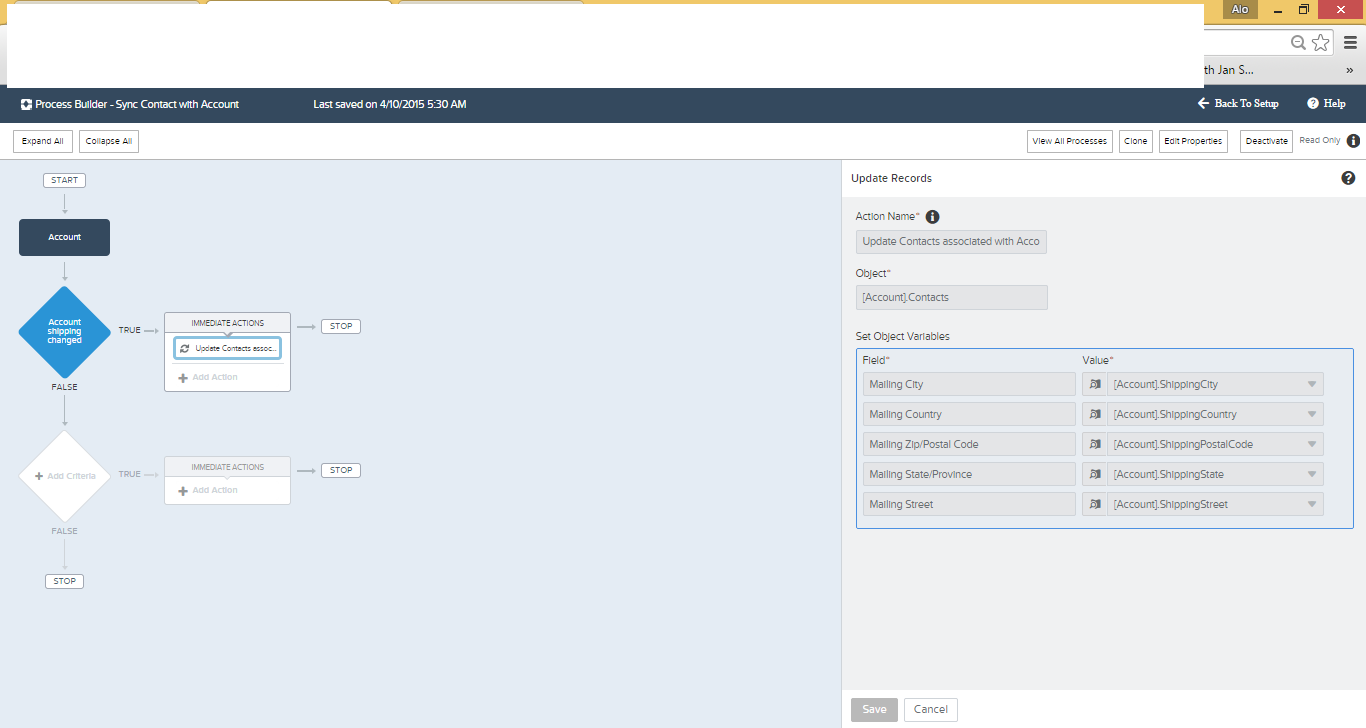This screenshot has height=728, width=1366.
Task: Select the Account shipping changed criteria diamond
Action: coord(65,331)
